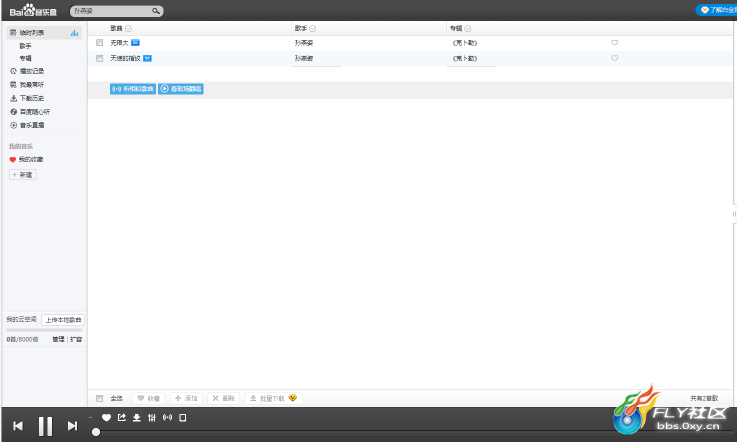Viewport: 737px width, 442px height.
Task: Skip to the next track
Action: (72, 426)
